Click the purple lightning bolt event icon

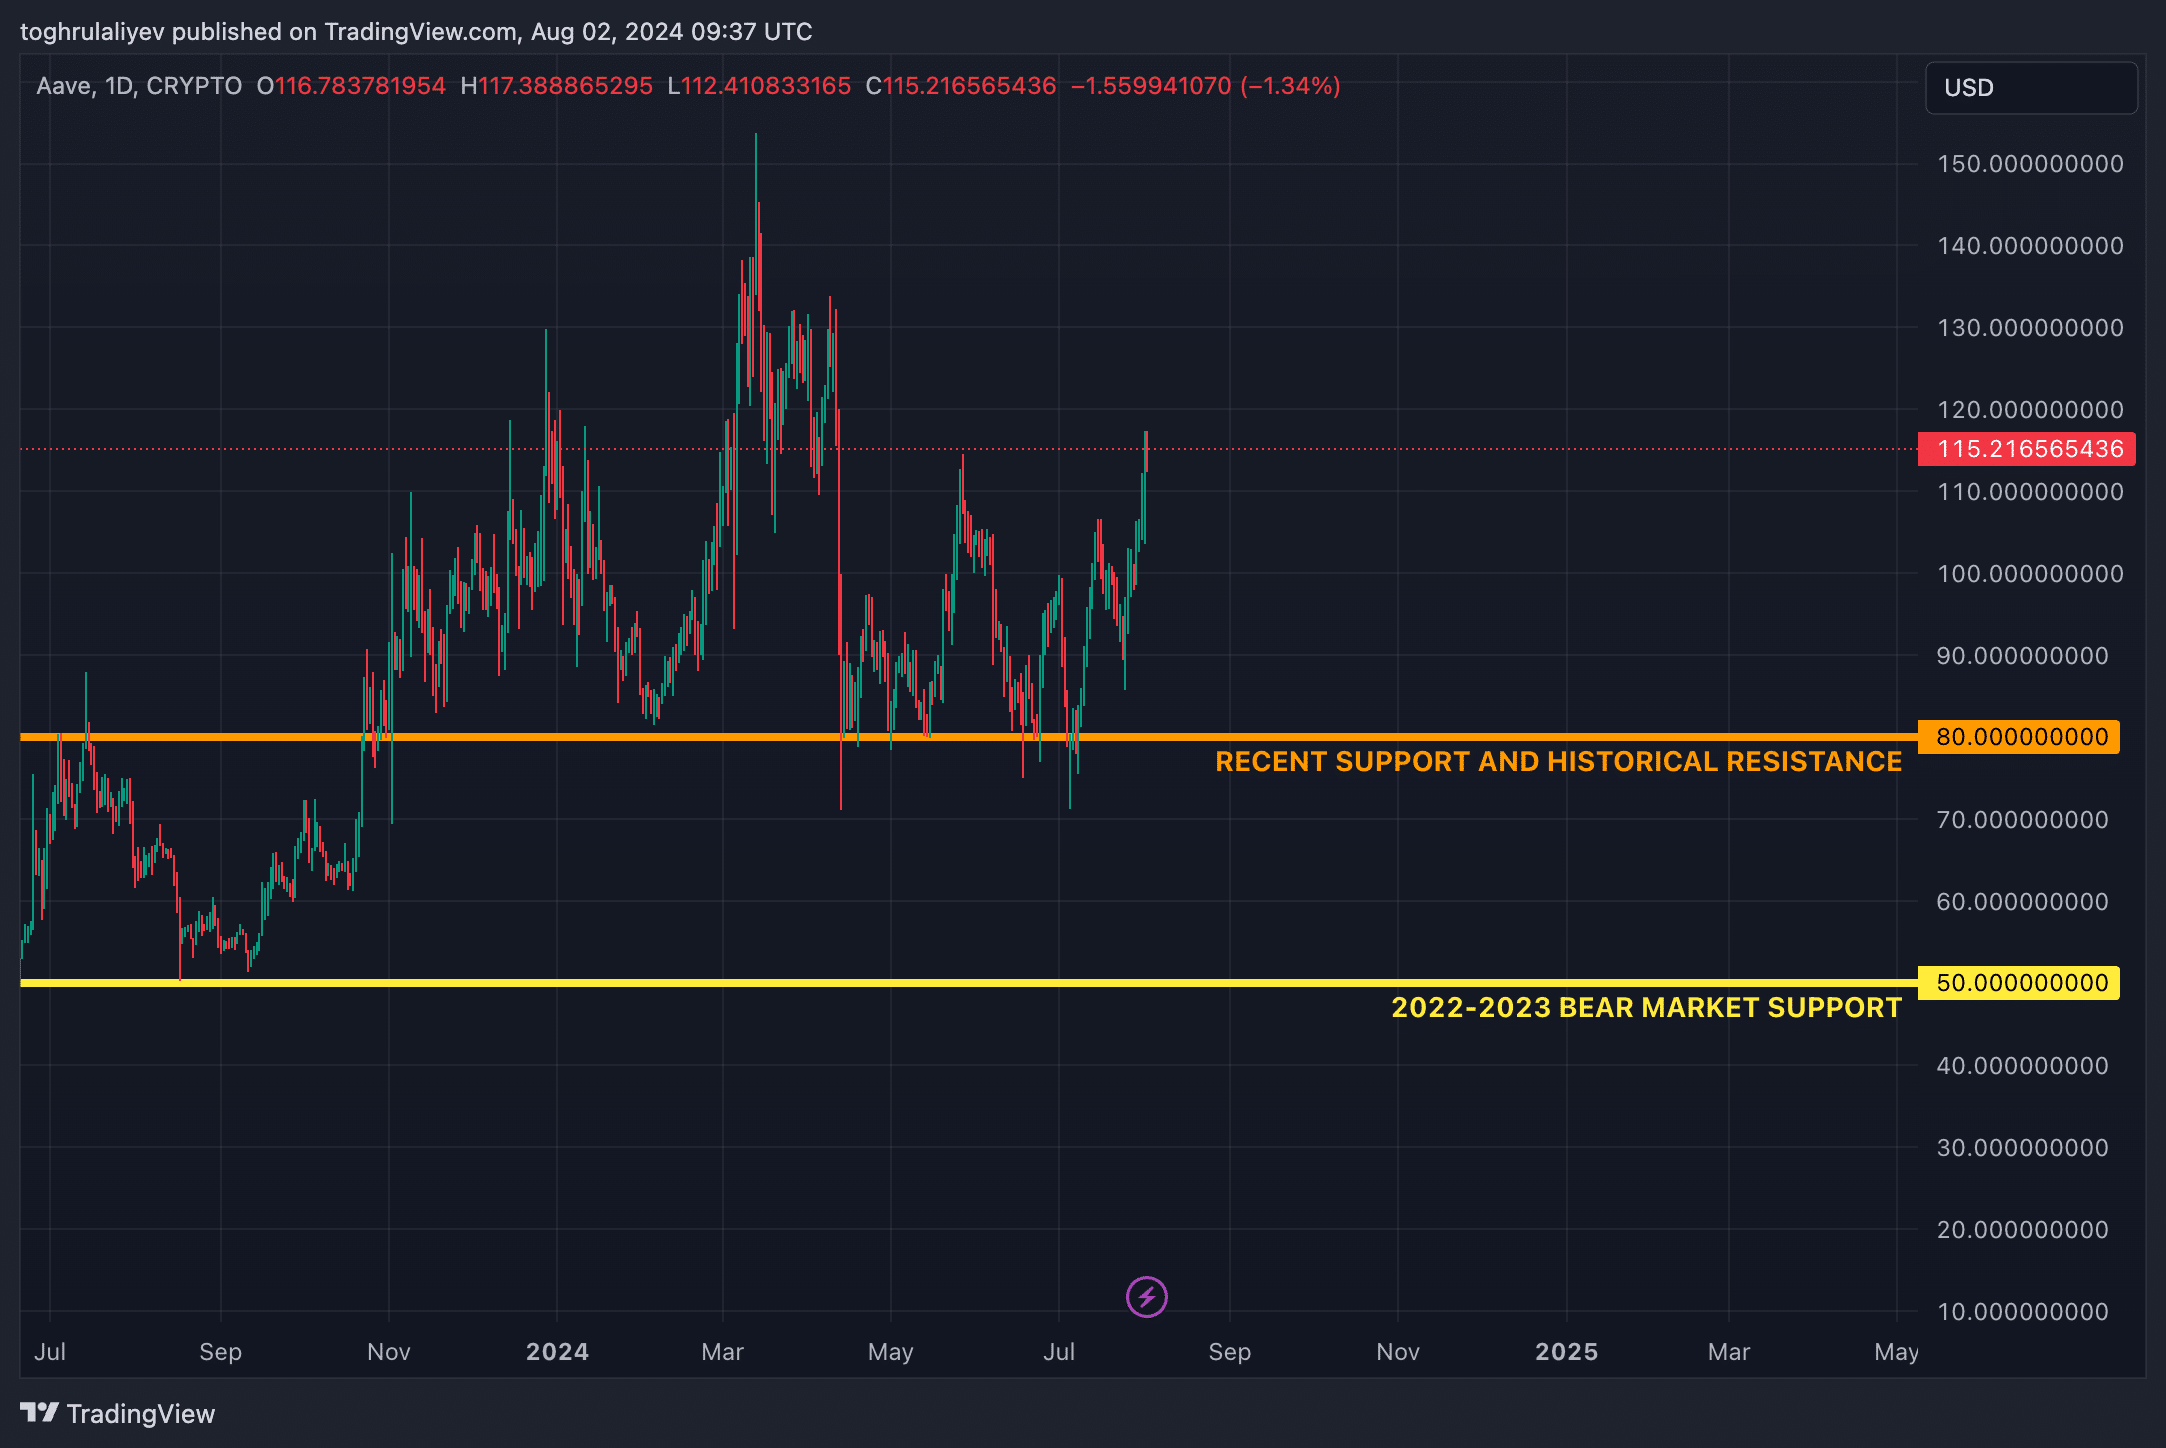(x=1146, y=1297)
